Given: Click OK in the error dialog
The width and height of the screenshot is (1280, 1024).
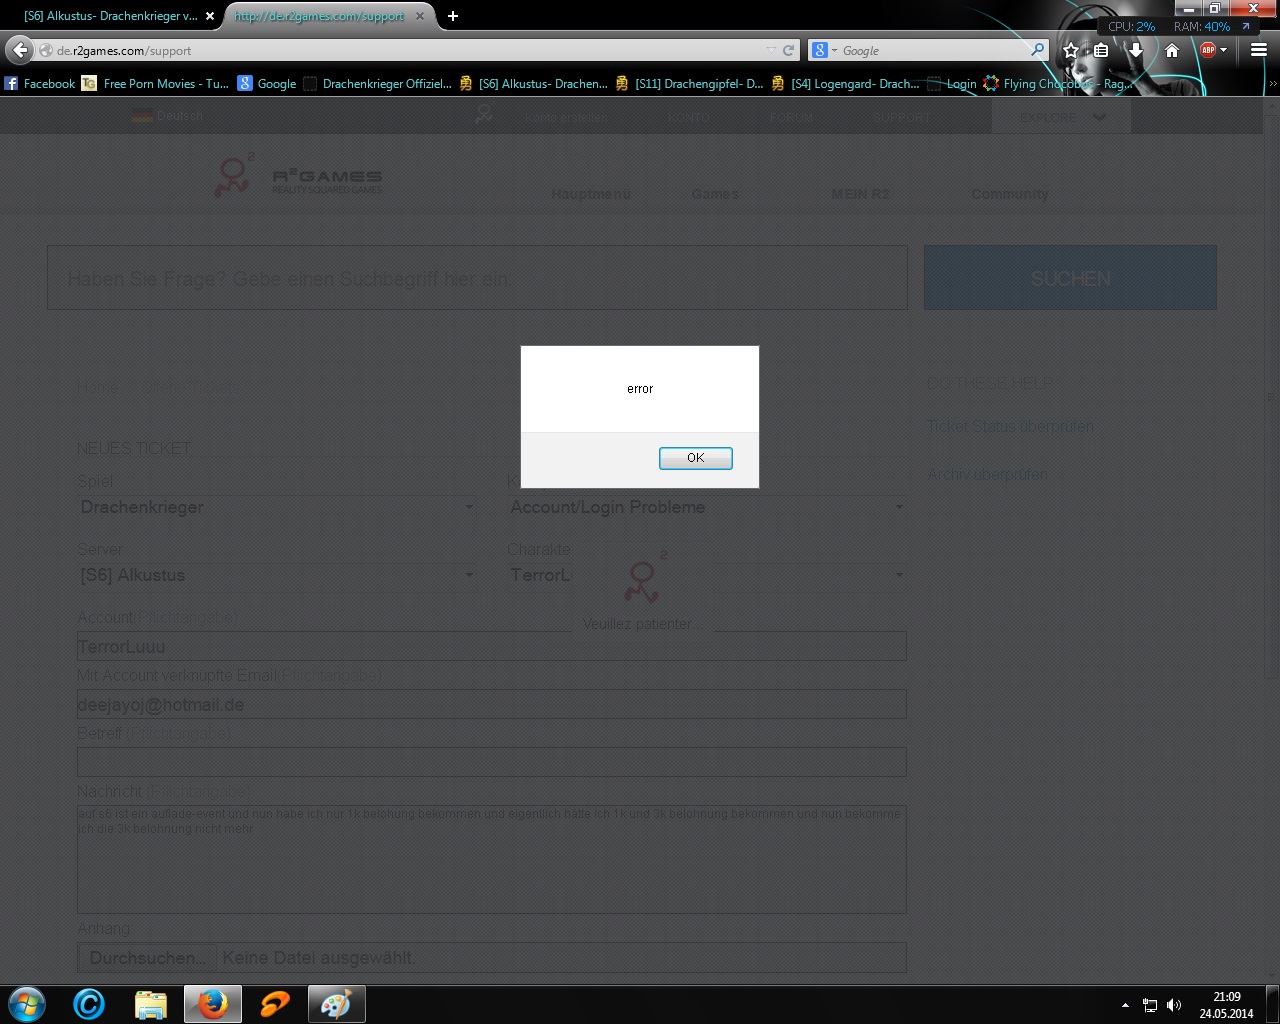Looking at the screenshot, I should [x=695, y=458].
